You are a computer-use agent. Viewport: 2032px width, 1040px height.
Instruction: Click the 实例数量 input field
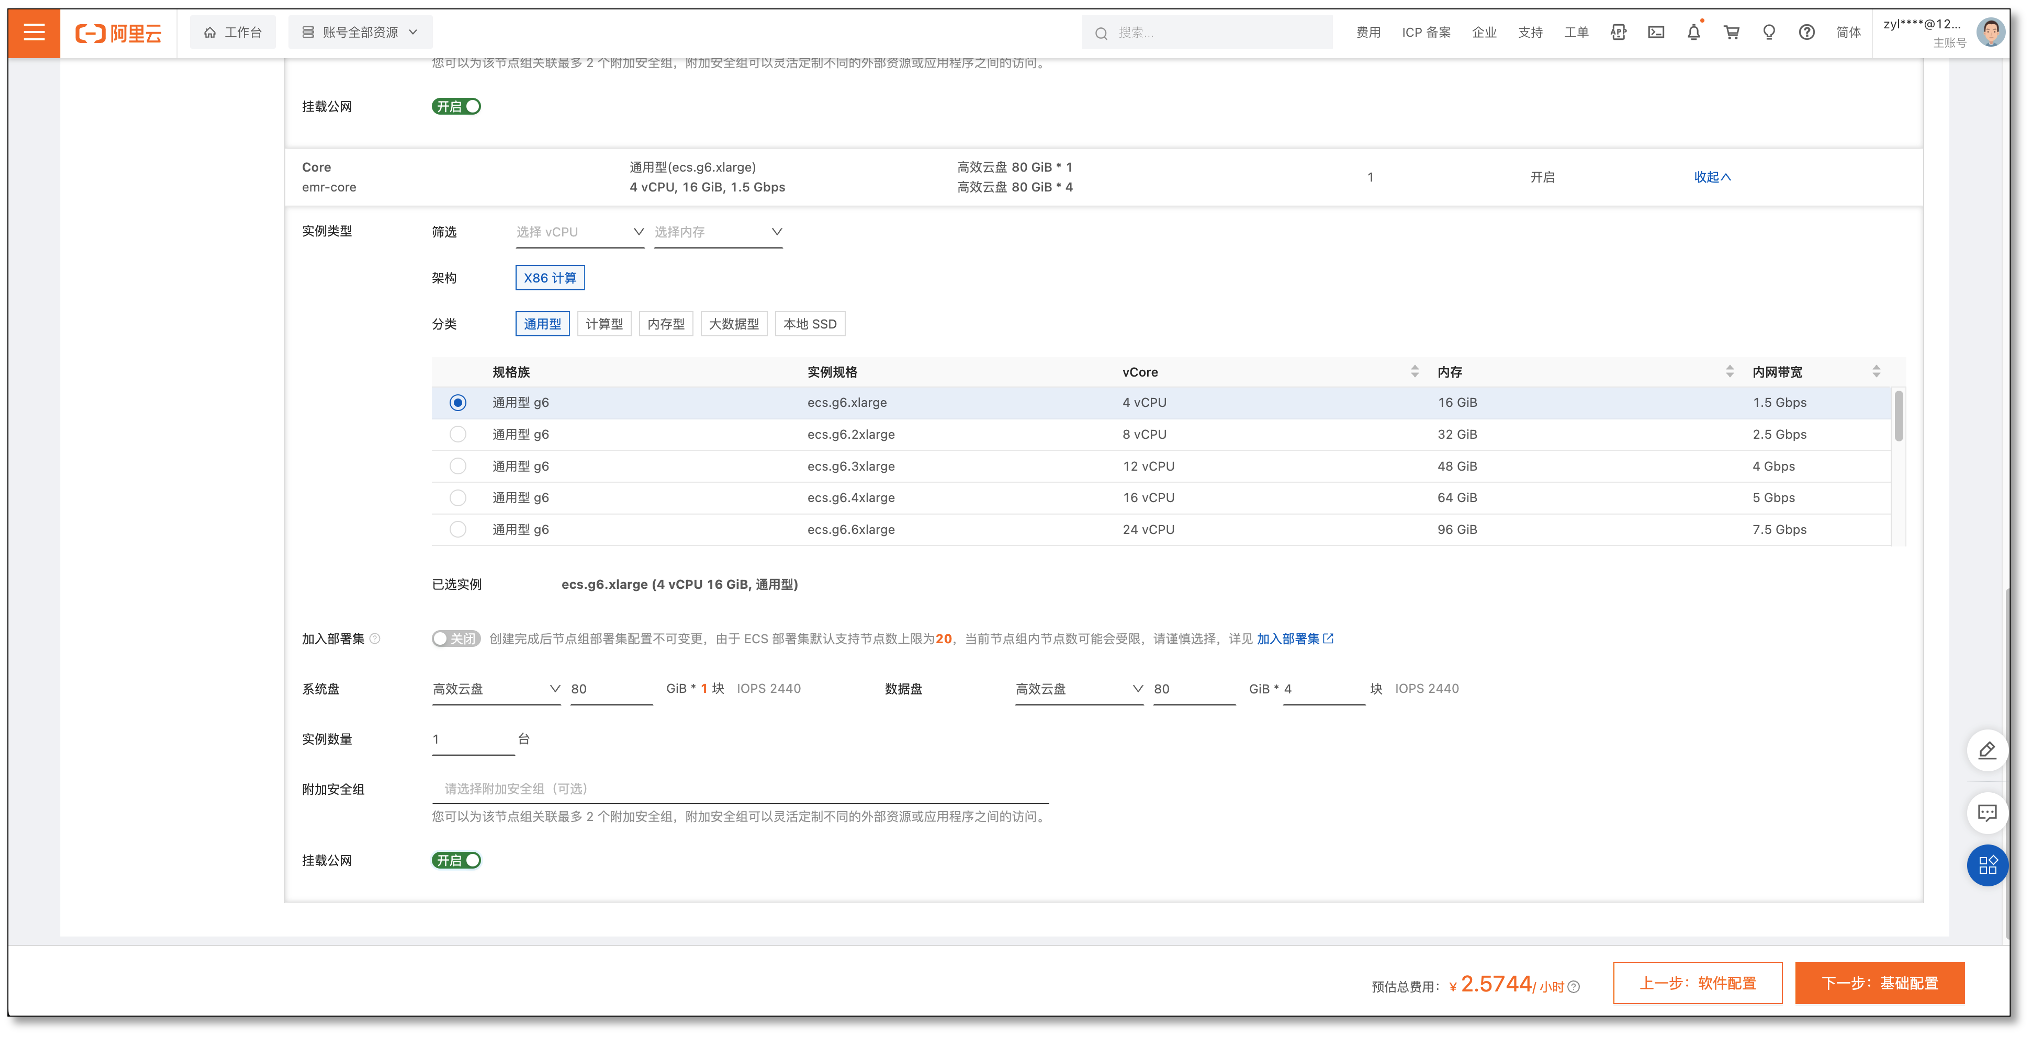point(472,740)
